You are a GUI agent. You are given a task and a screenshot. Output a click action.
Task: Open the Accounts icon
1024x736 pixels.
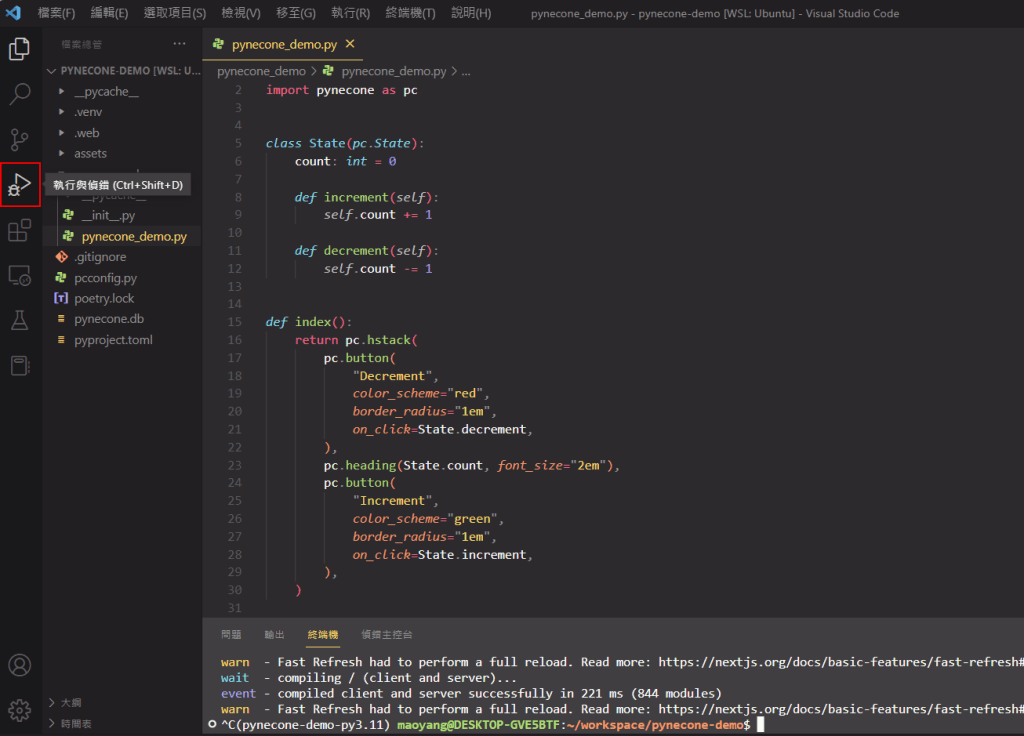[x=19, y=665]
